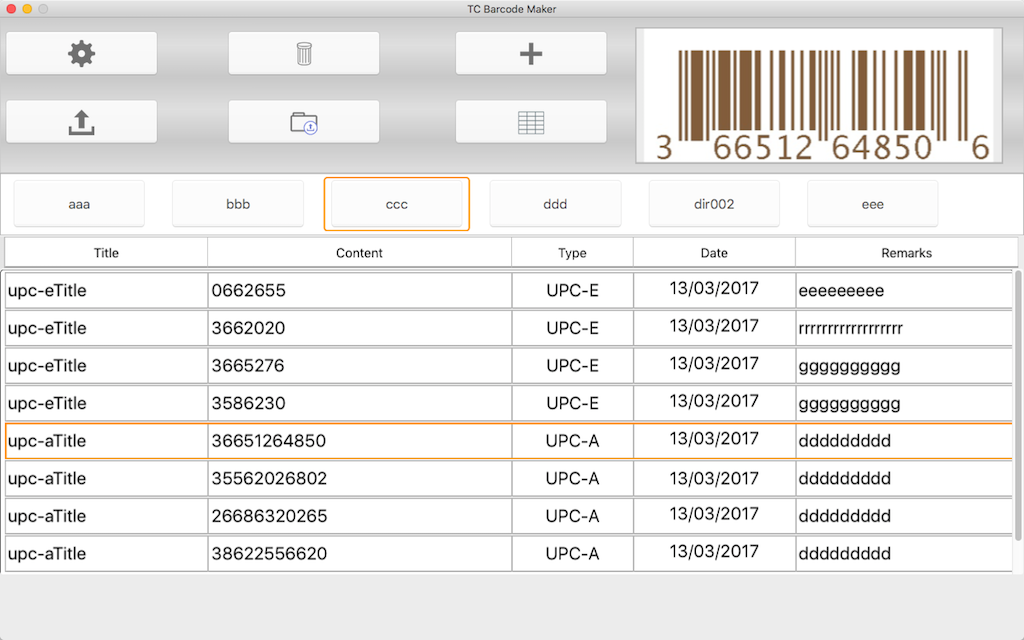Click the eeeeeeeee remarks cell
This screenshot has width=1024, height=640.
tap(904, 290)
